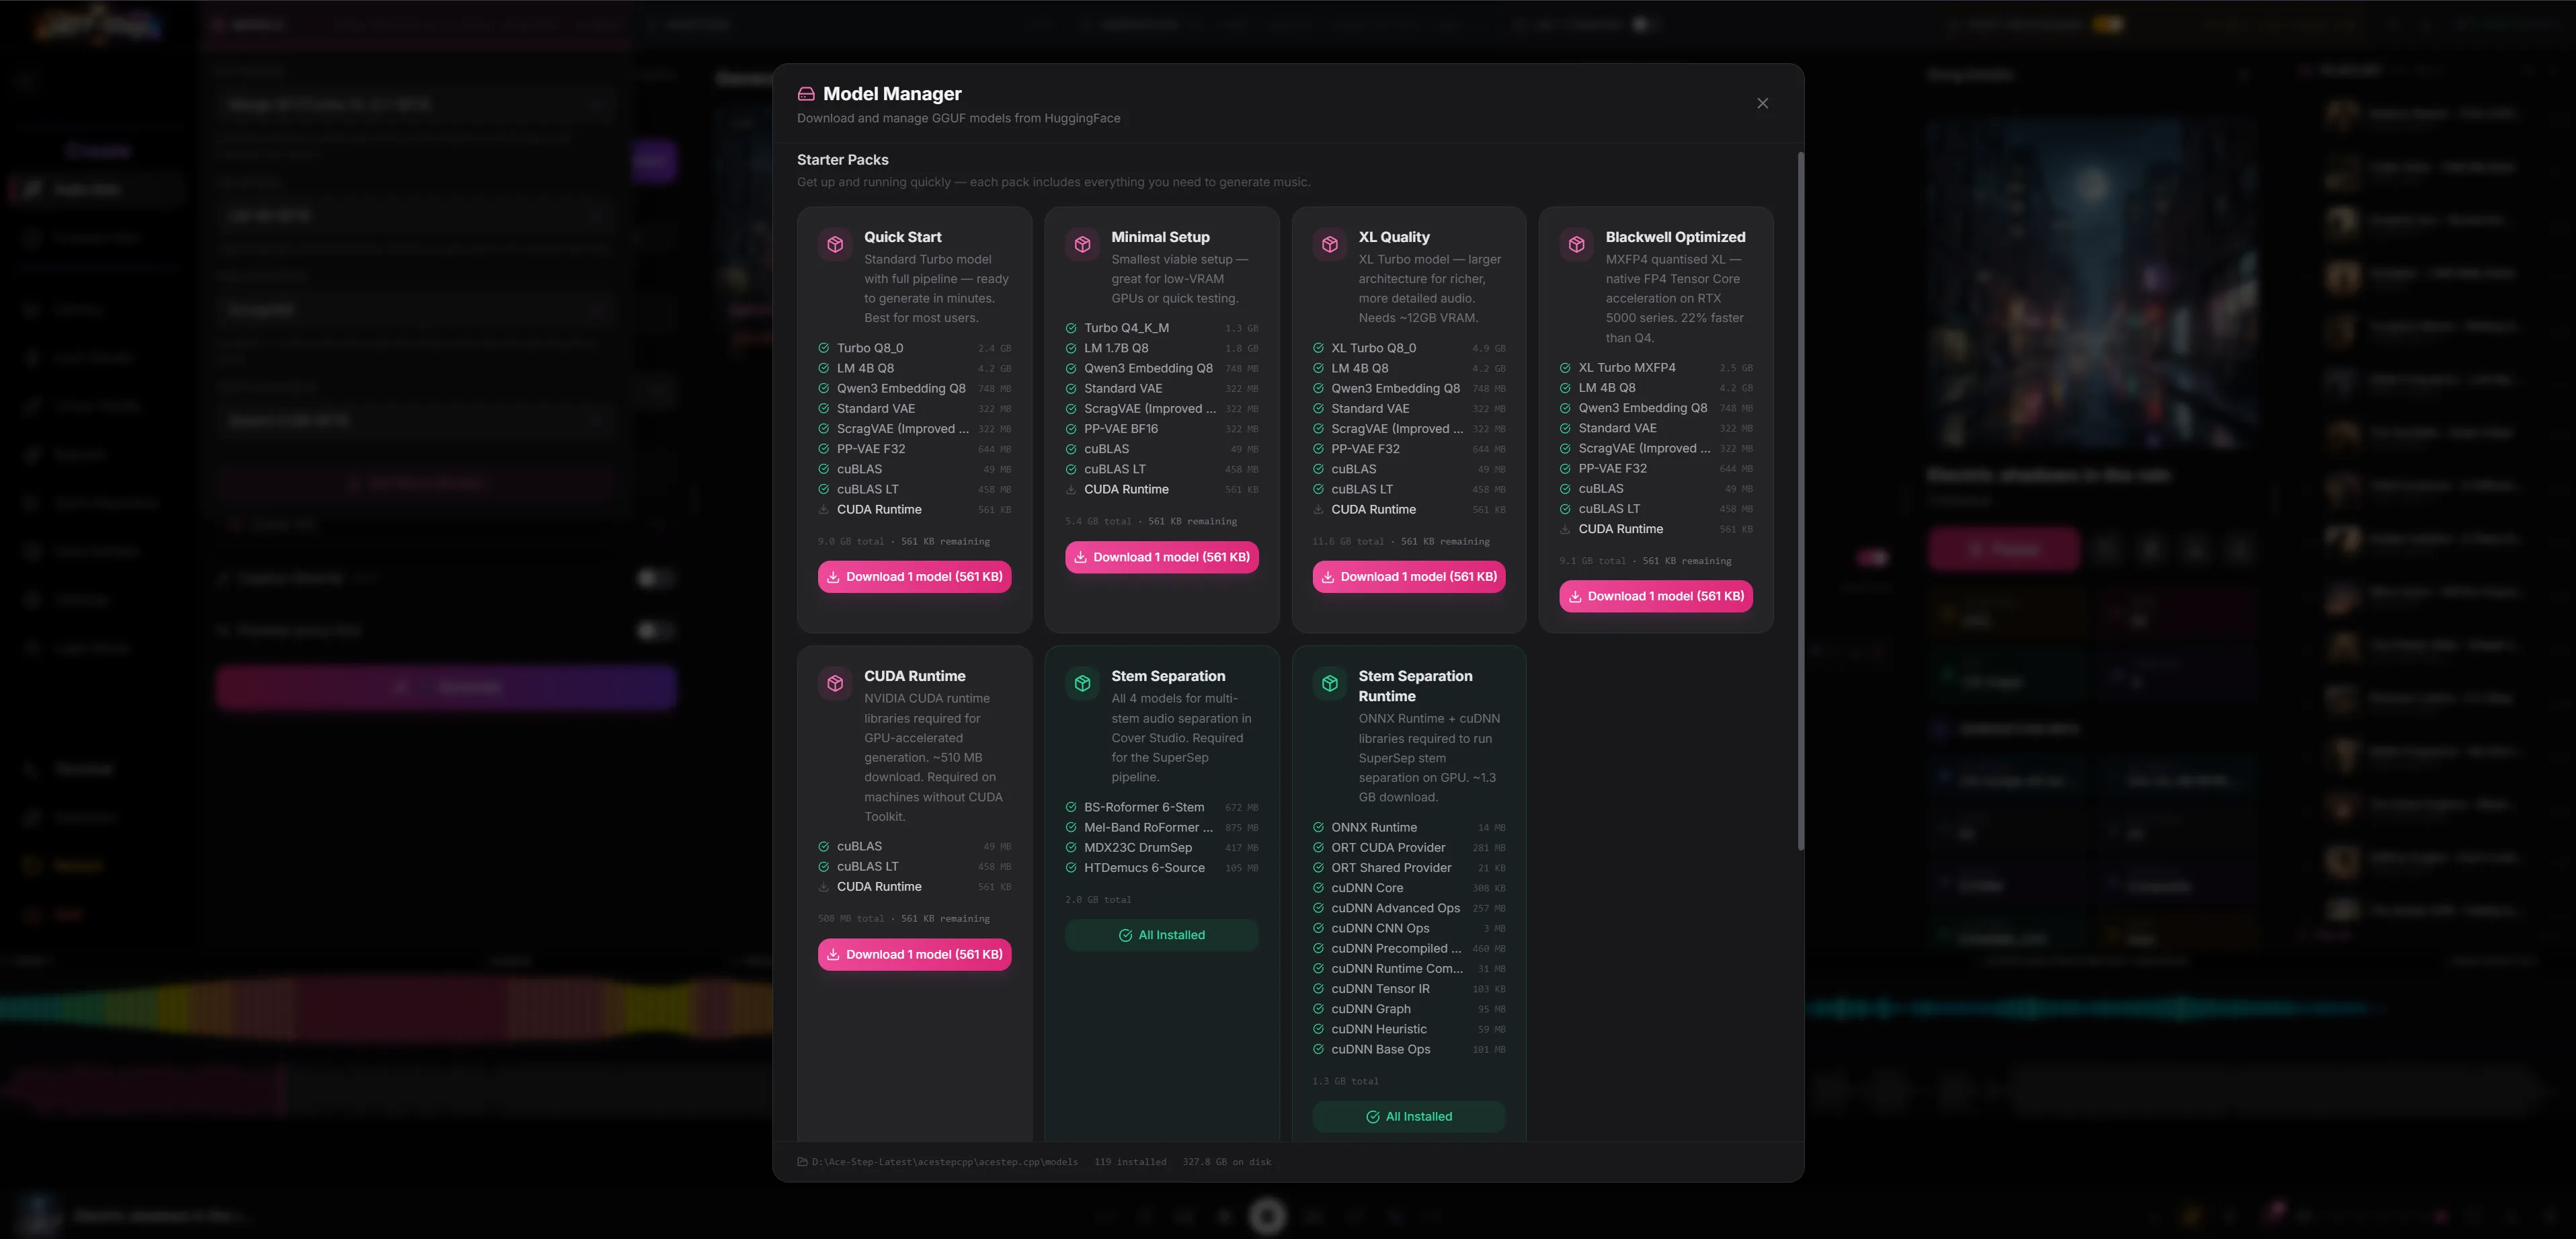The image size is (2576, 1239).
Task: Click the checkmark beside ONNX Runtime
Action: 1318,828
